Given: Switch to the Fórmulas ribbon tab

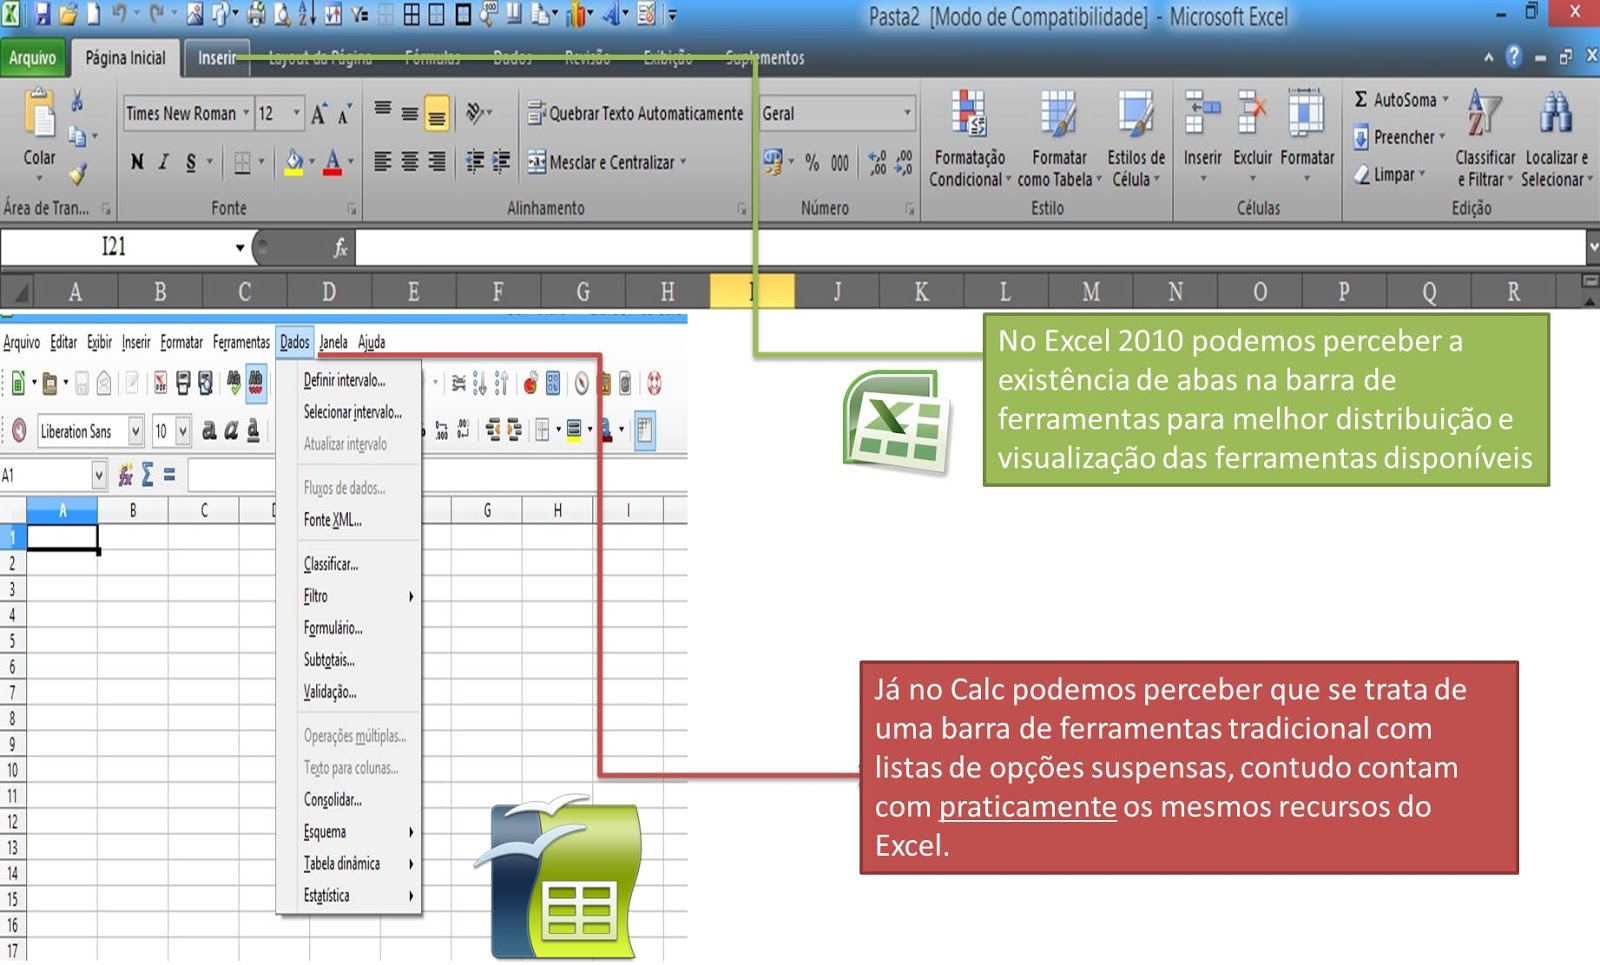Looking at the screenshot, I should tap(433, 58).
